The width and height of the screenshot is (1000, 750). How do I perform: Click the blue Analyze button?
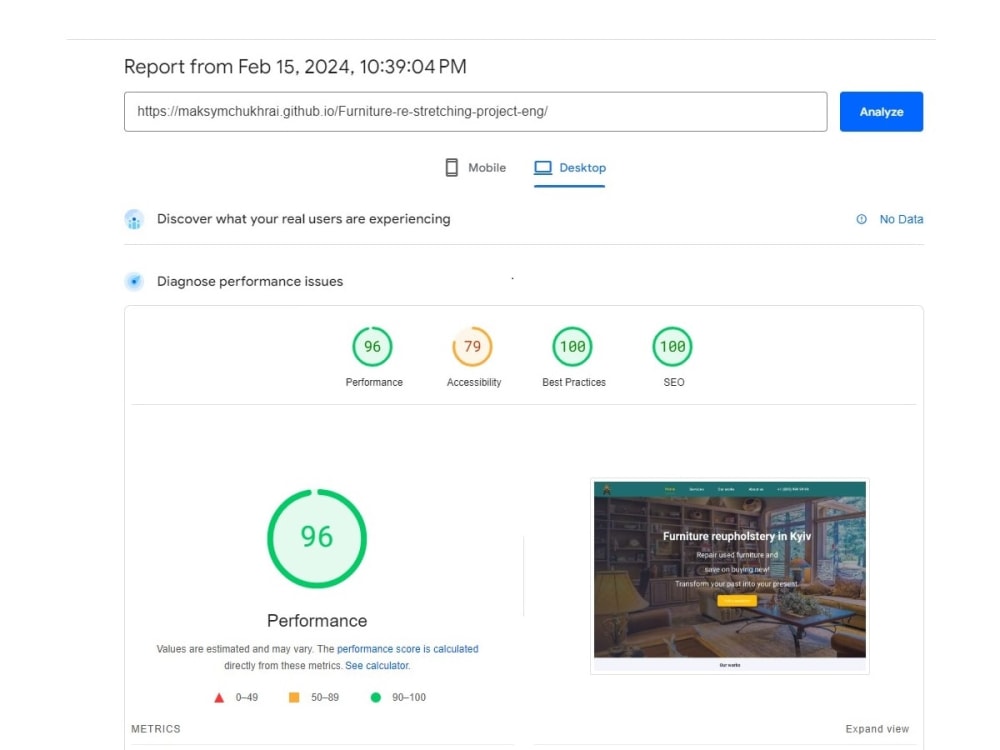pos(881,112)
